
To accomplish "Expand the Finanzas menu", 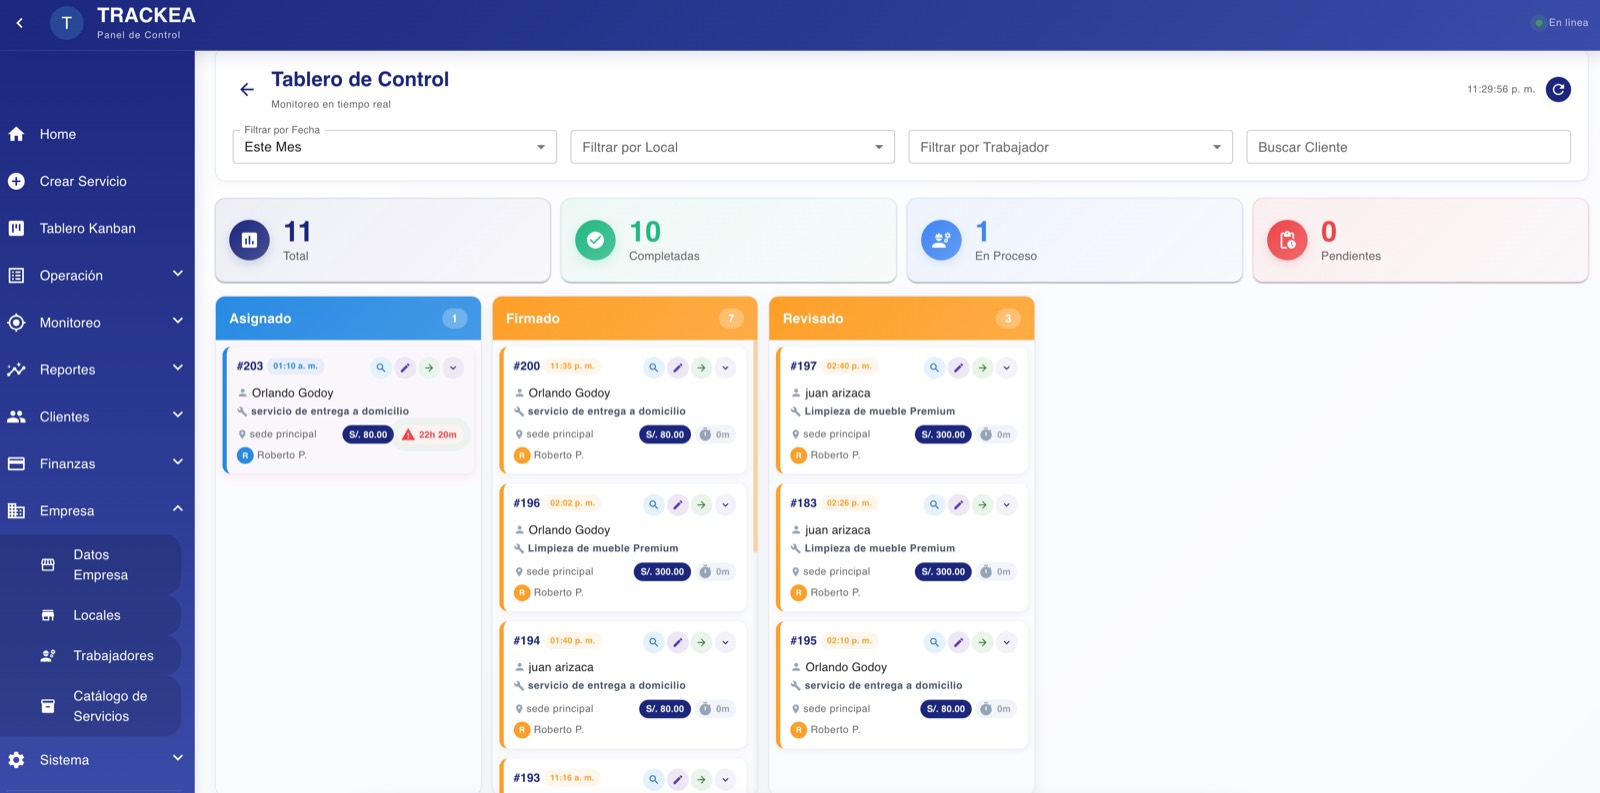I will tap(97, 463).
